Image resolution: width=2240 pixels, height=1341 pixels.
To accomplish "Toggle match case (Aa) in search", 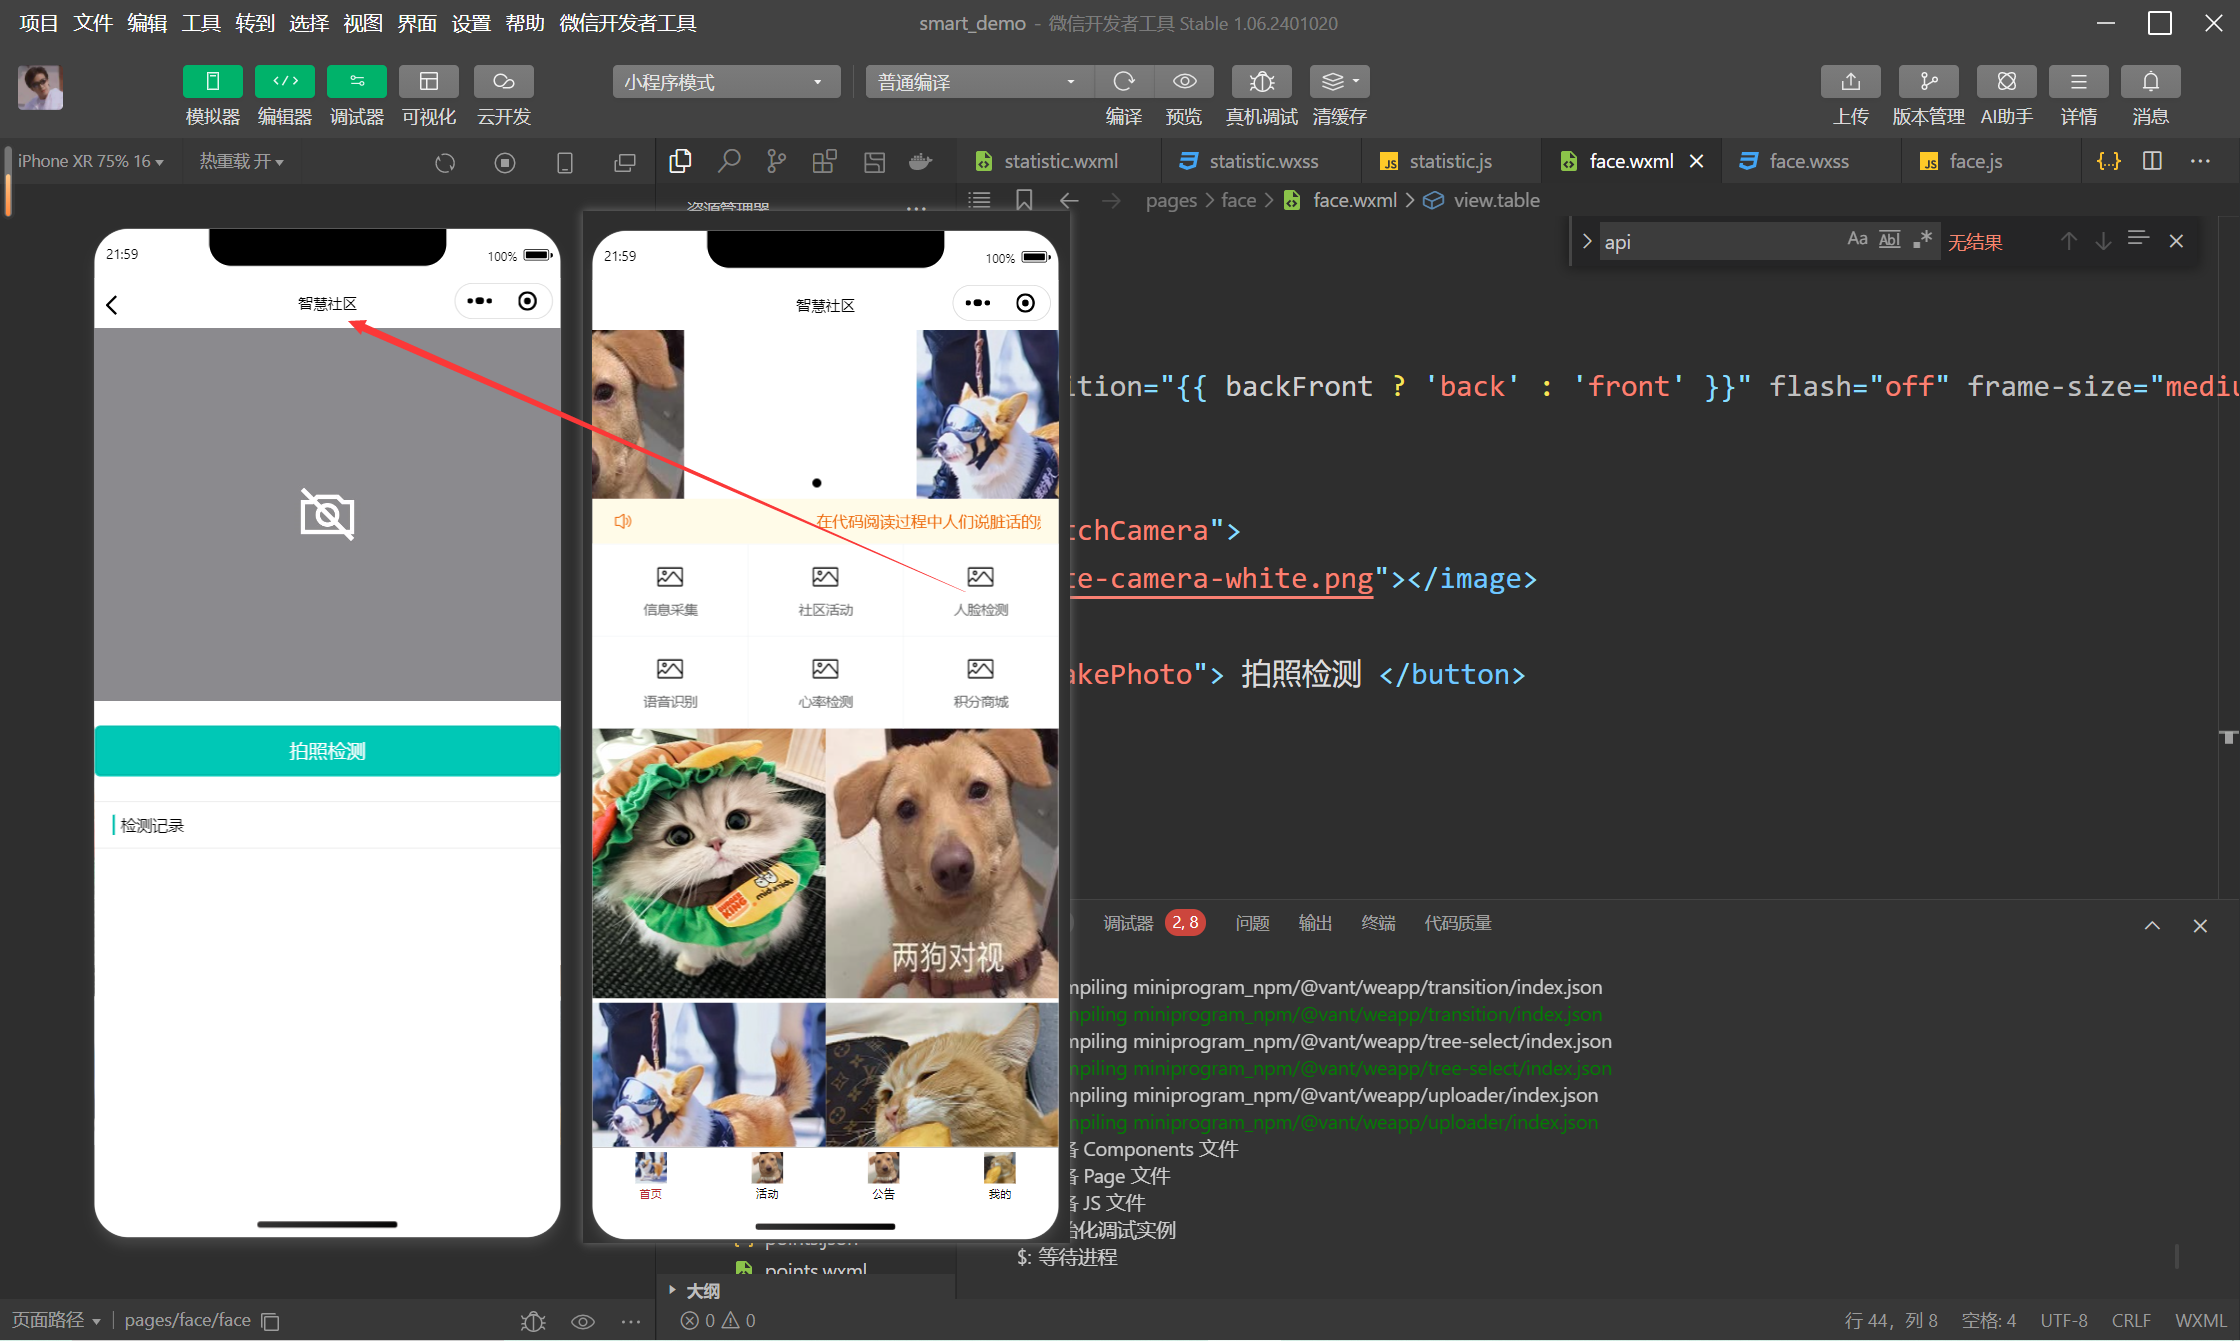I will coord(1856,240).
